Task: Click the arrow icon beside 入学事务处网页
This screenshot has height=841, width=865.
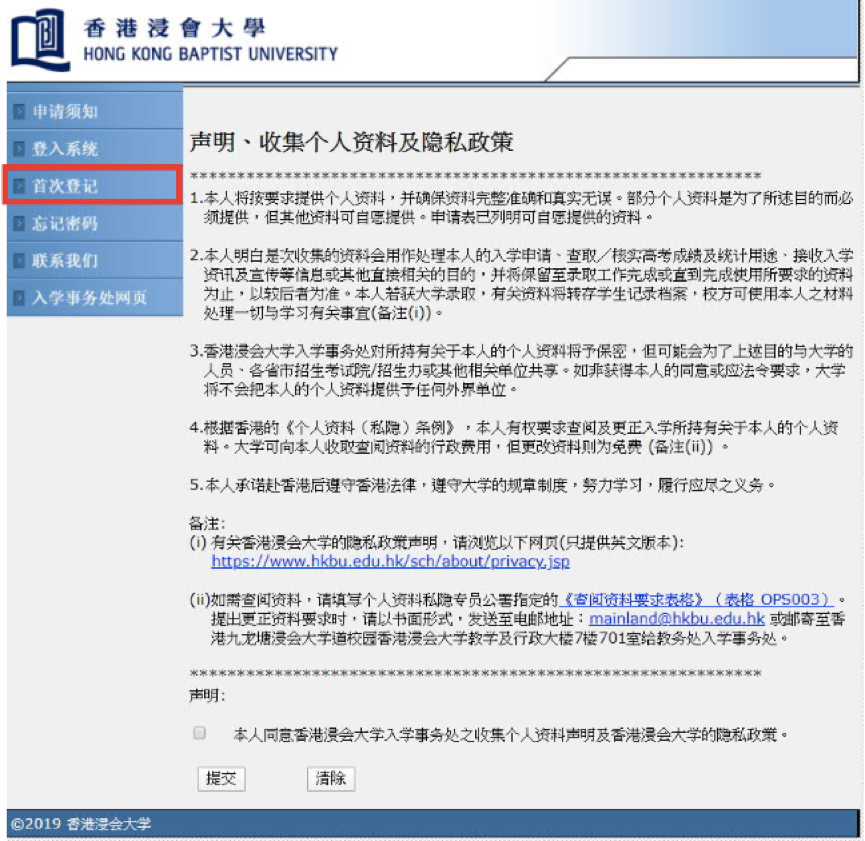Action: click(19, 298)
